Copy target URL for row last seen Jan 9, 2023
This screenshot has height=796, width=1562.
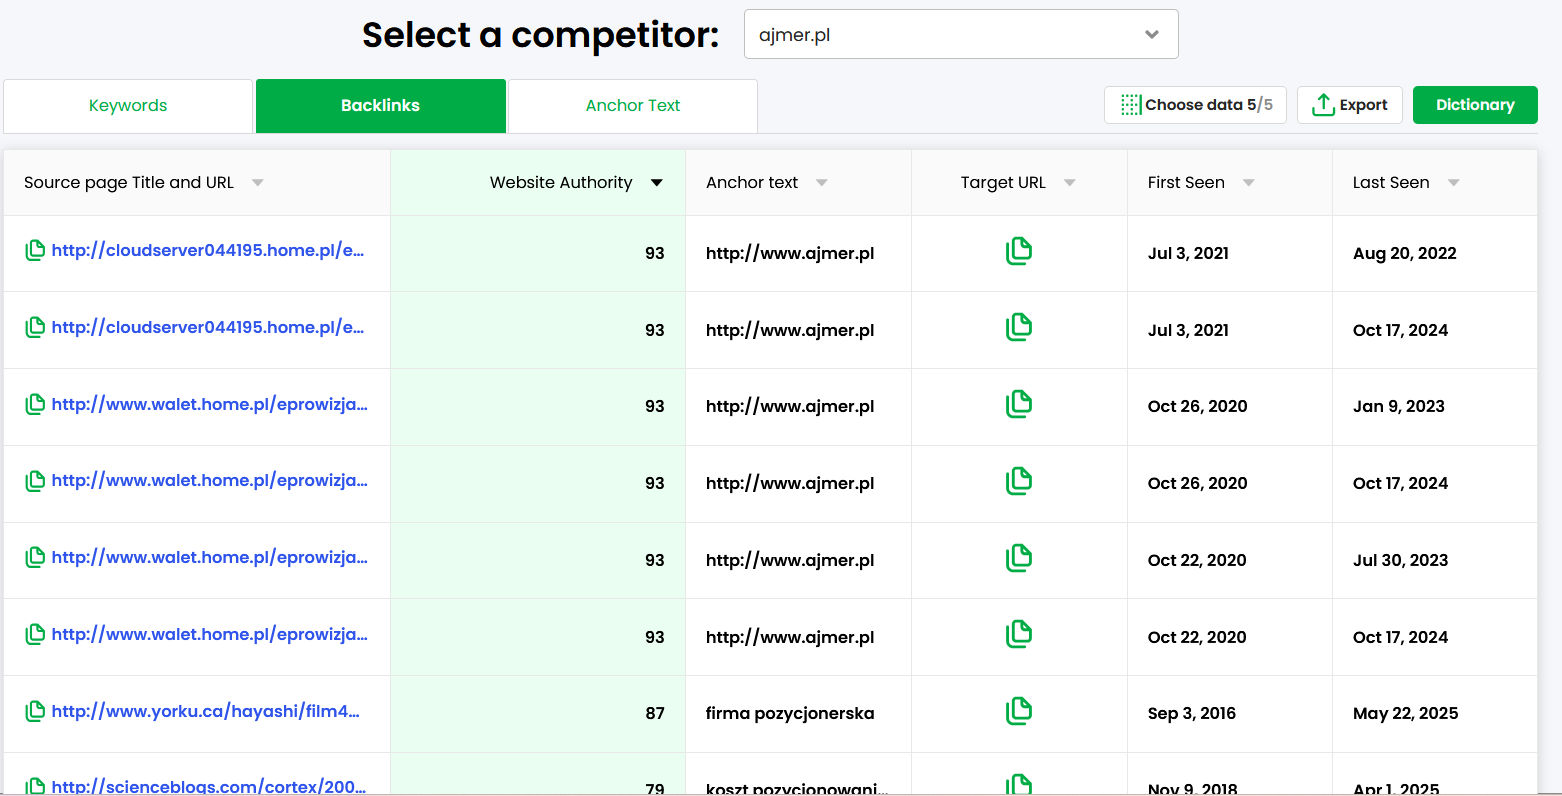(1018, 404)
